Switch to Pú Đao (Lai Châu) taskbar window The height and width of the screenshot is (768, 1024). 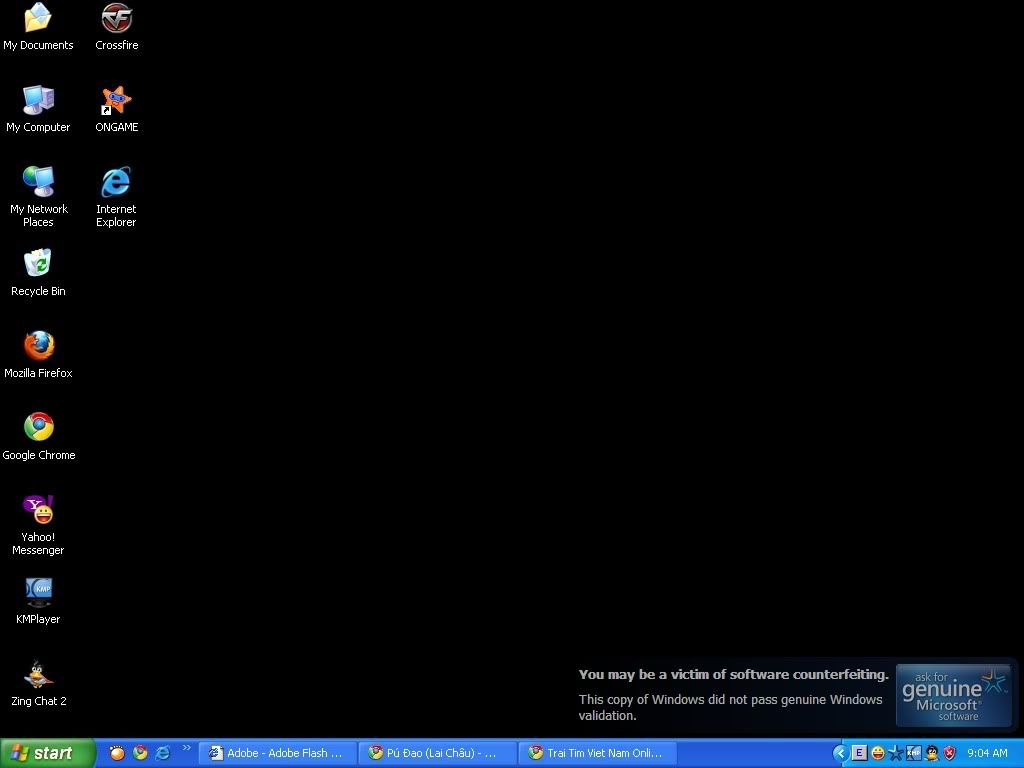pyautogui.click(x=438, y=753)
